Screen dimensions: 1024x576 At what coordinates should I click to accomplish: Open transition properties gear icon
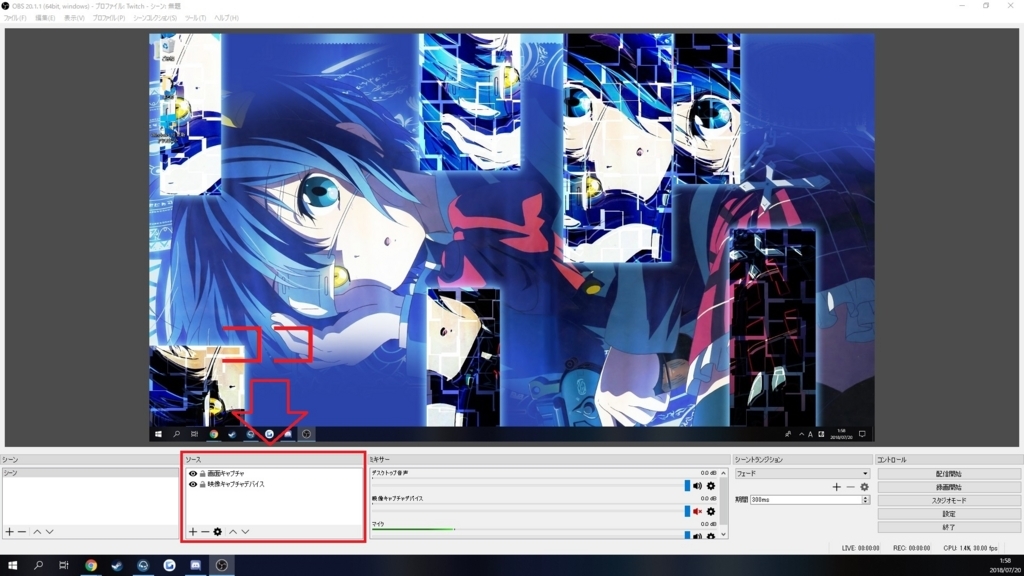click(x=864, y=487)
